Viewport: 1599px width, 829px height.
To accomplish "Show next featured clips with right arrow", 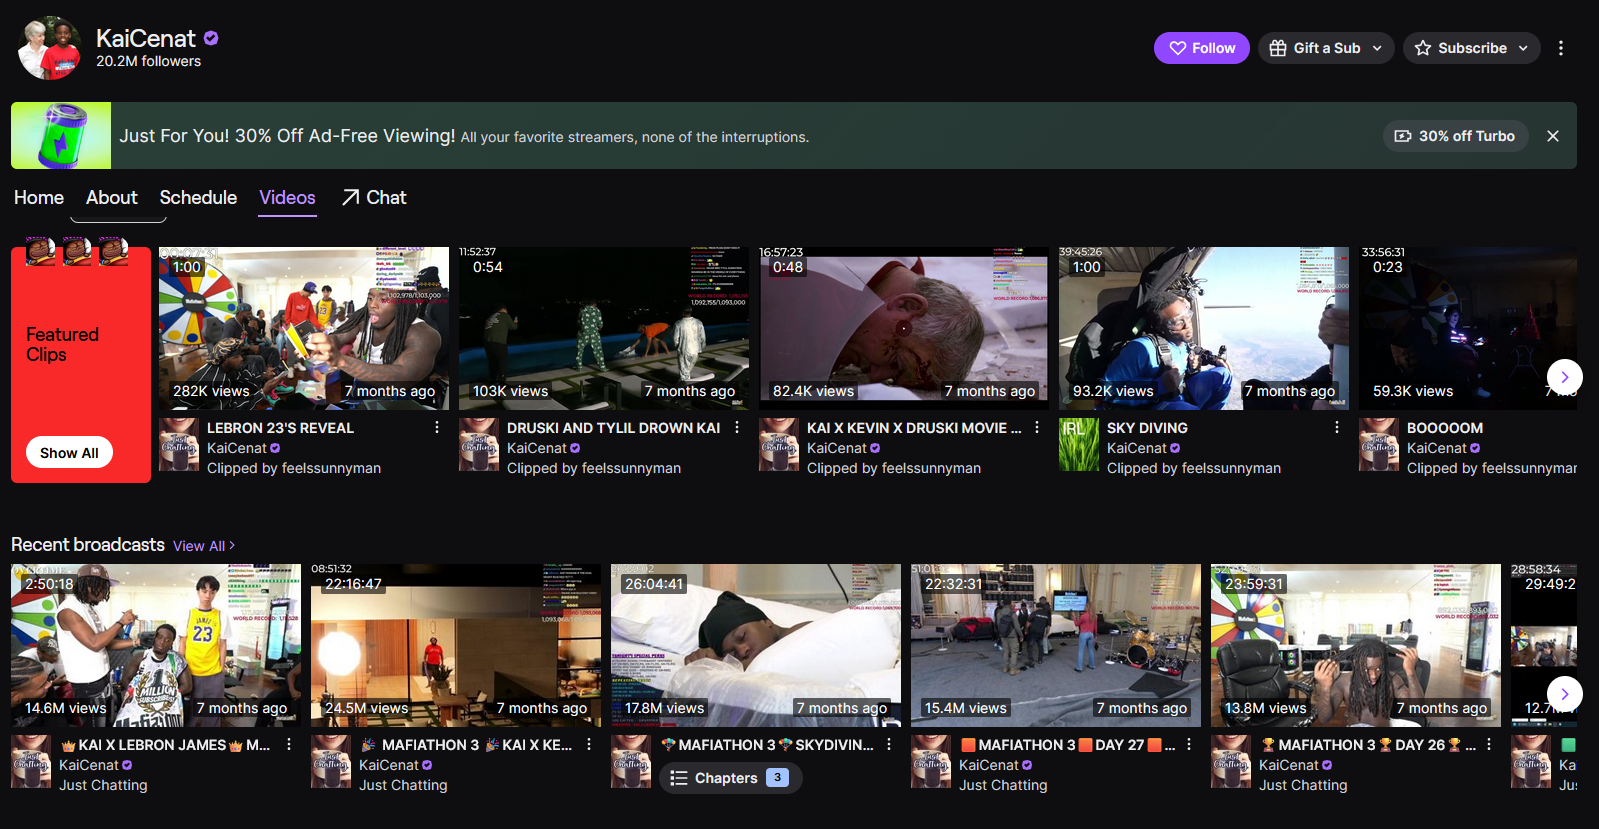I will click(x=1564, y=377).
